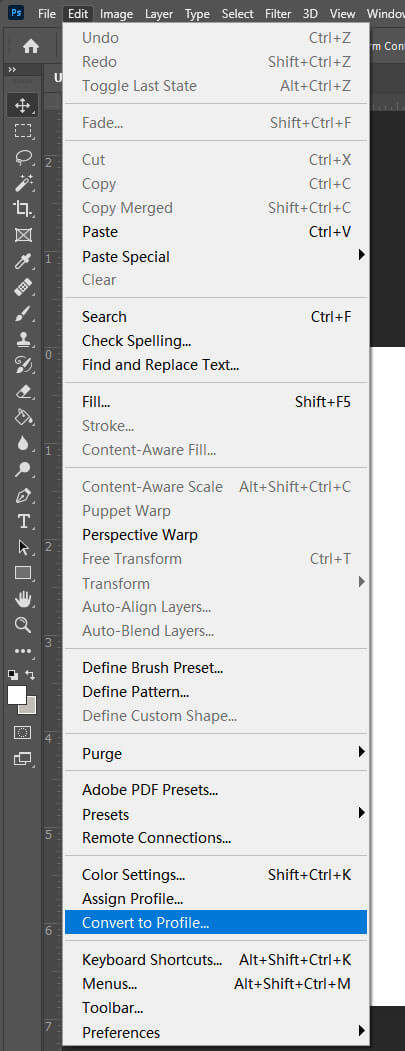Image resolution: width=405 pixels, height=1051 pixels.
Task: Close the open Edit menu
Action: [x=78, y=13]
